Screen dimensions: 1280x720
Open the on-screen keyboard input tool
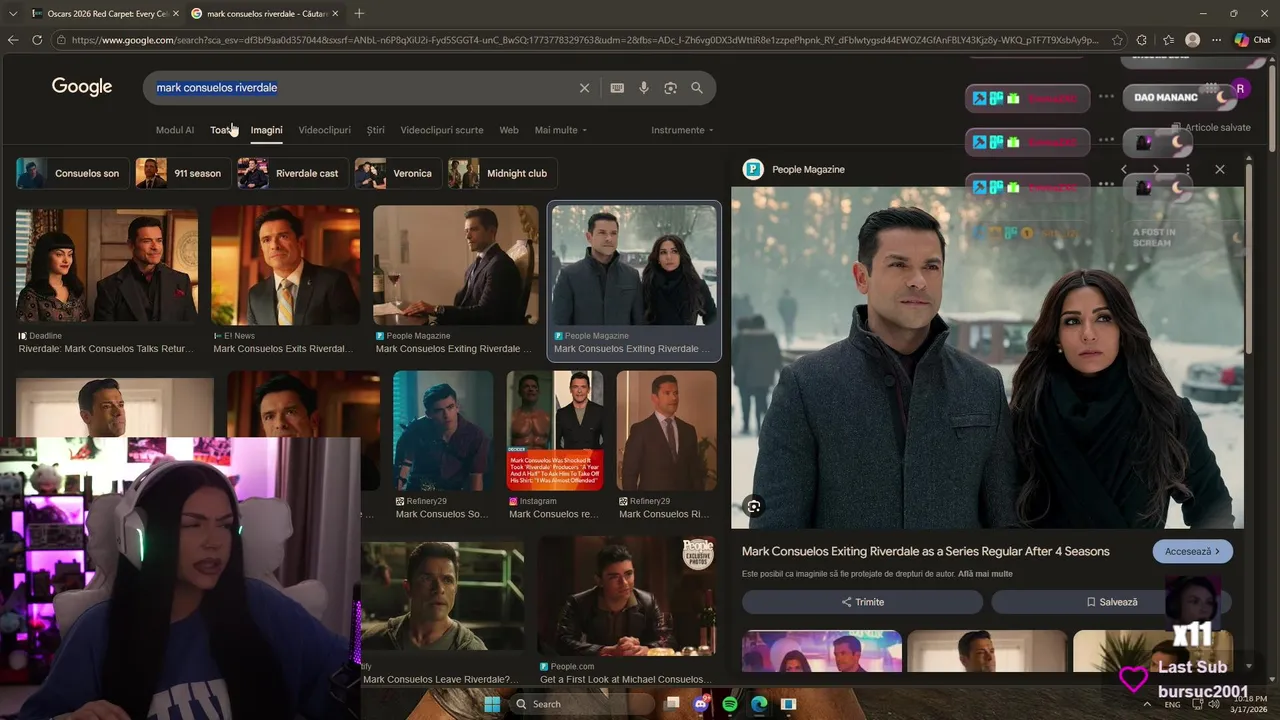617,88
